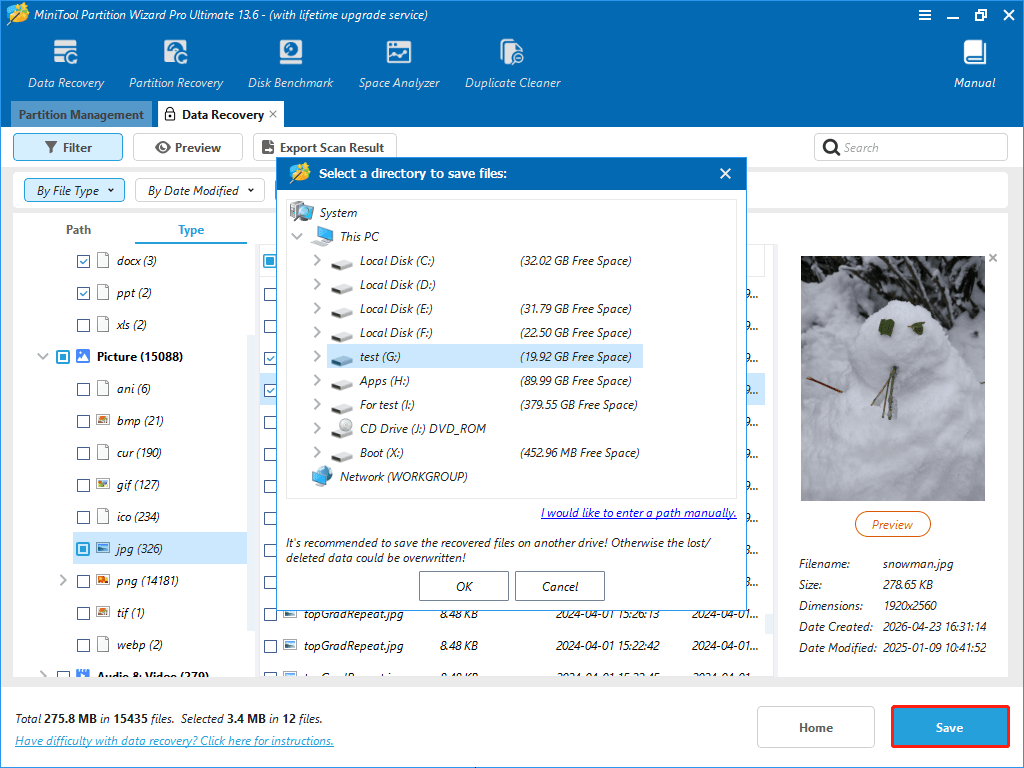Toggle the Picture (15088) checkbox
The width and height of the screenshot is (1024, 768).
(63, 357)
